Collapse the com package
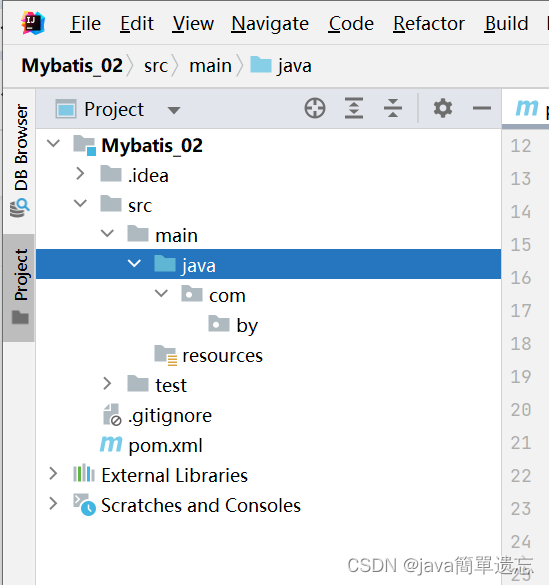The width and height of the screenshot is (549, 585). coord(161,293)
